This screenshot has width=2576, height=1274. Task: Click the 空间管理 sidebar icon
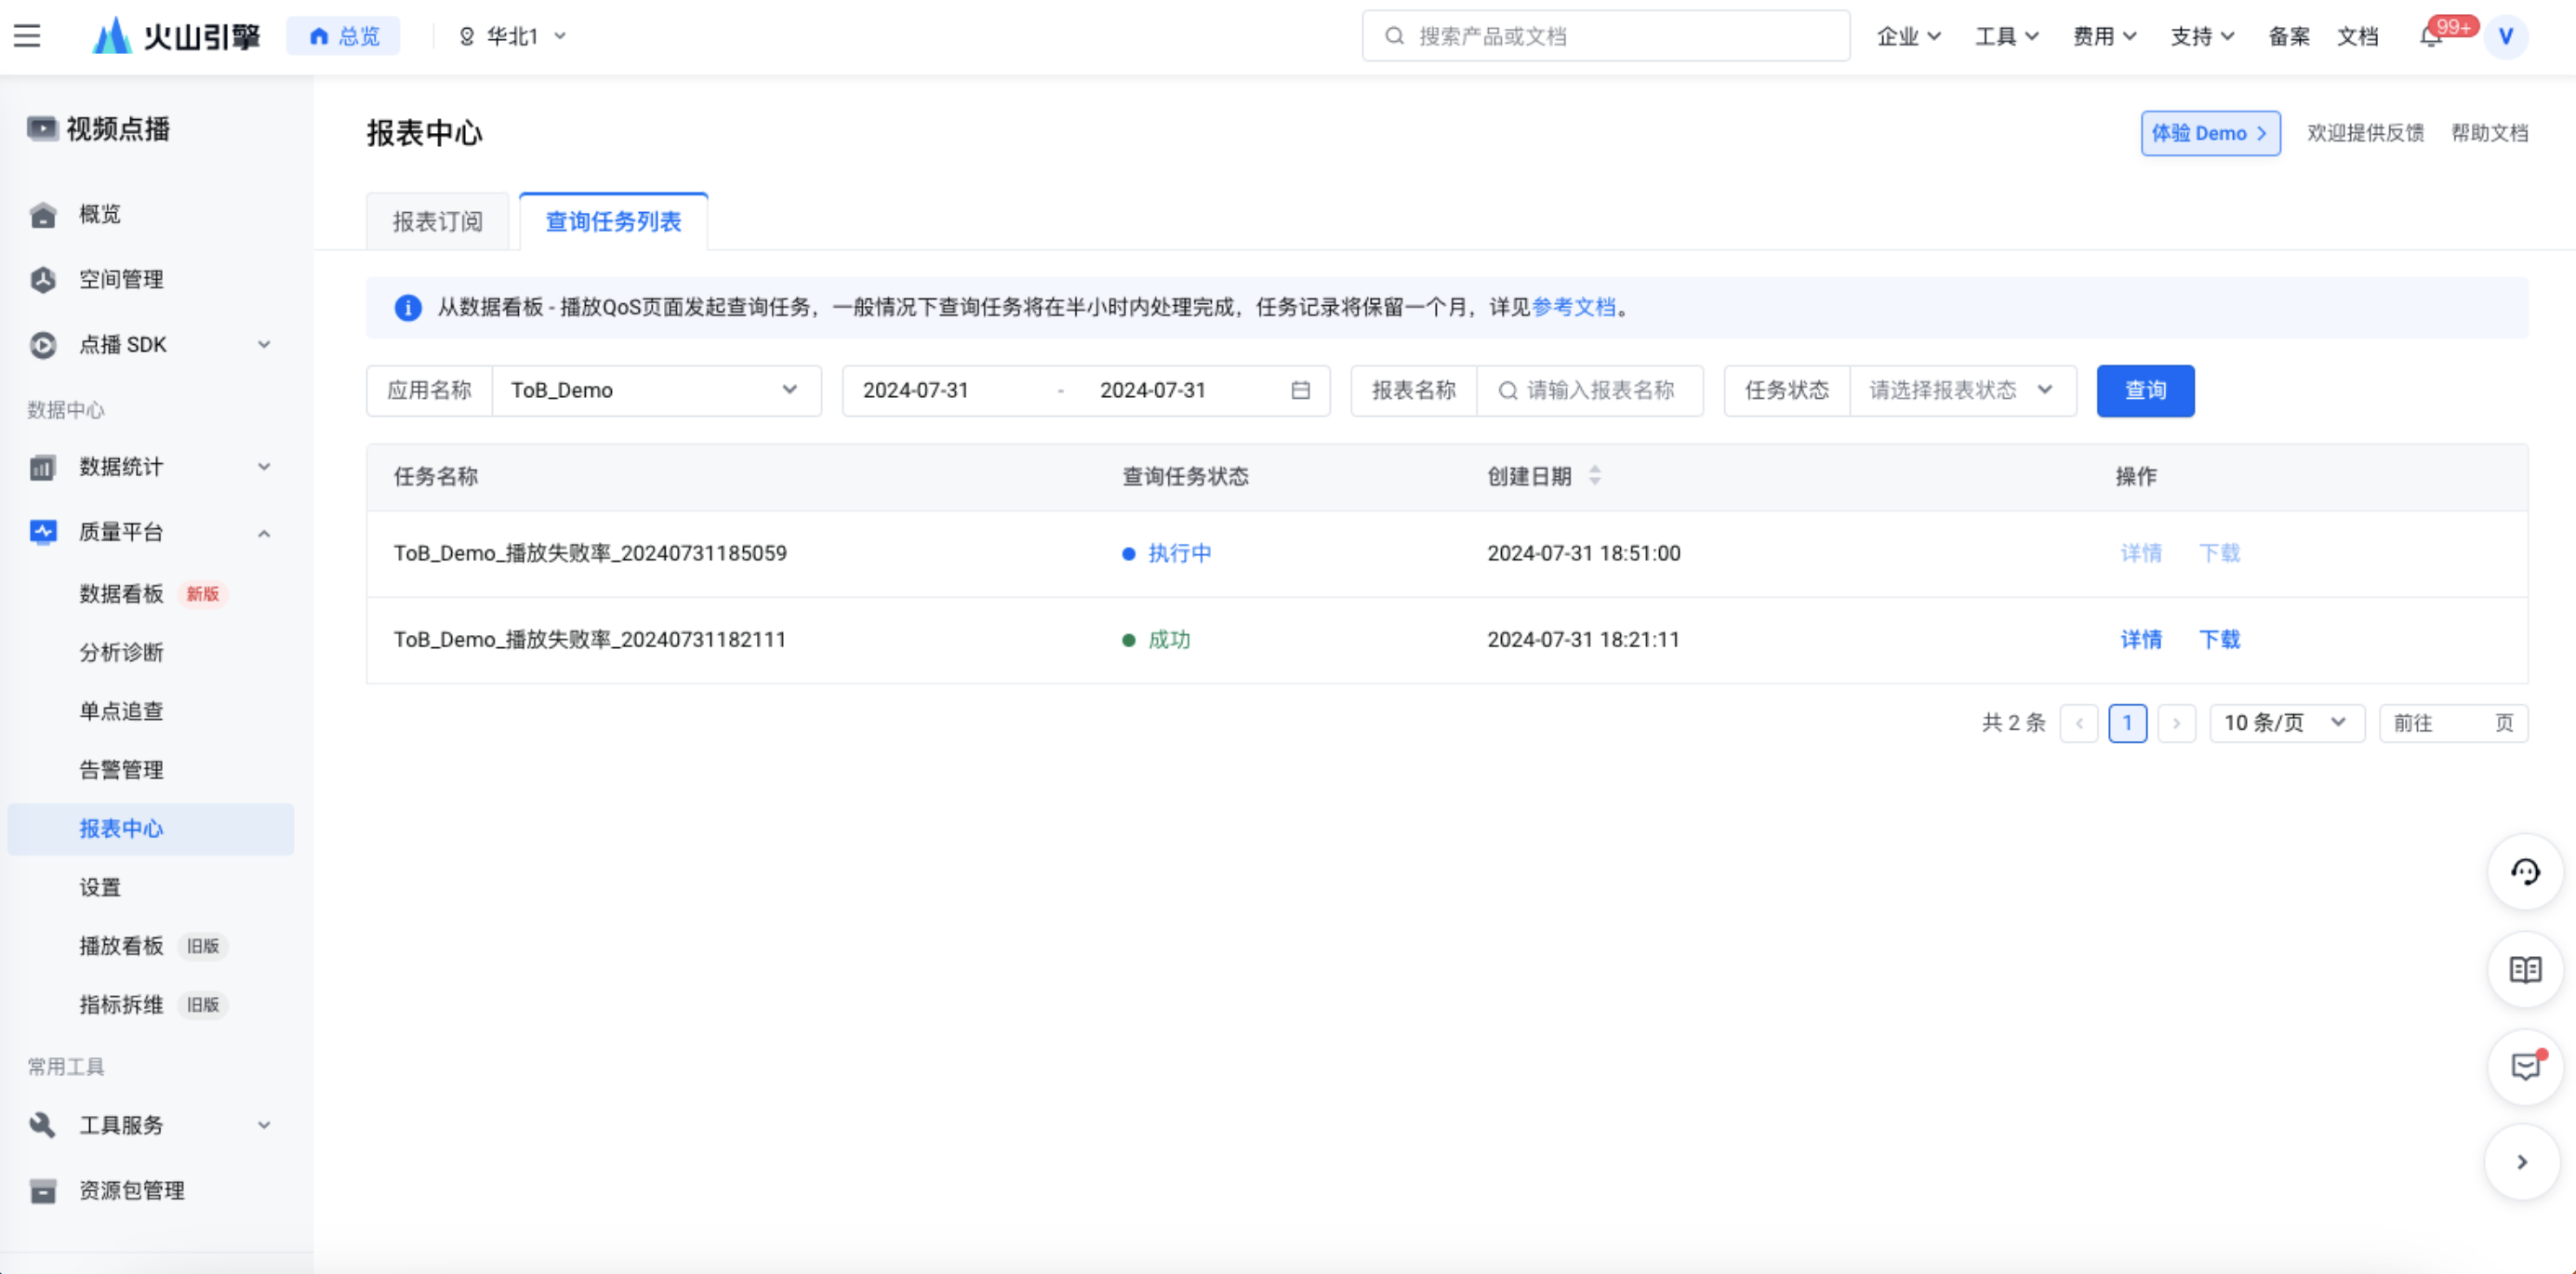43,279
